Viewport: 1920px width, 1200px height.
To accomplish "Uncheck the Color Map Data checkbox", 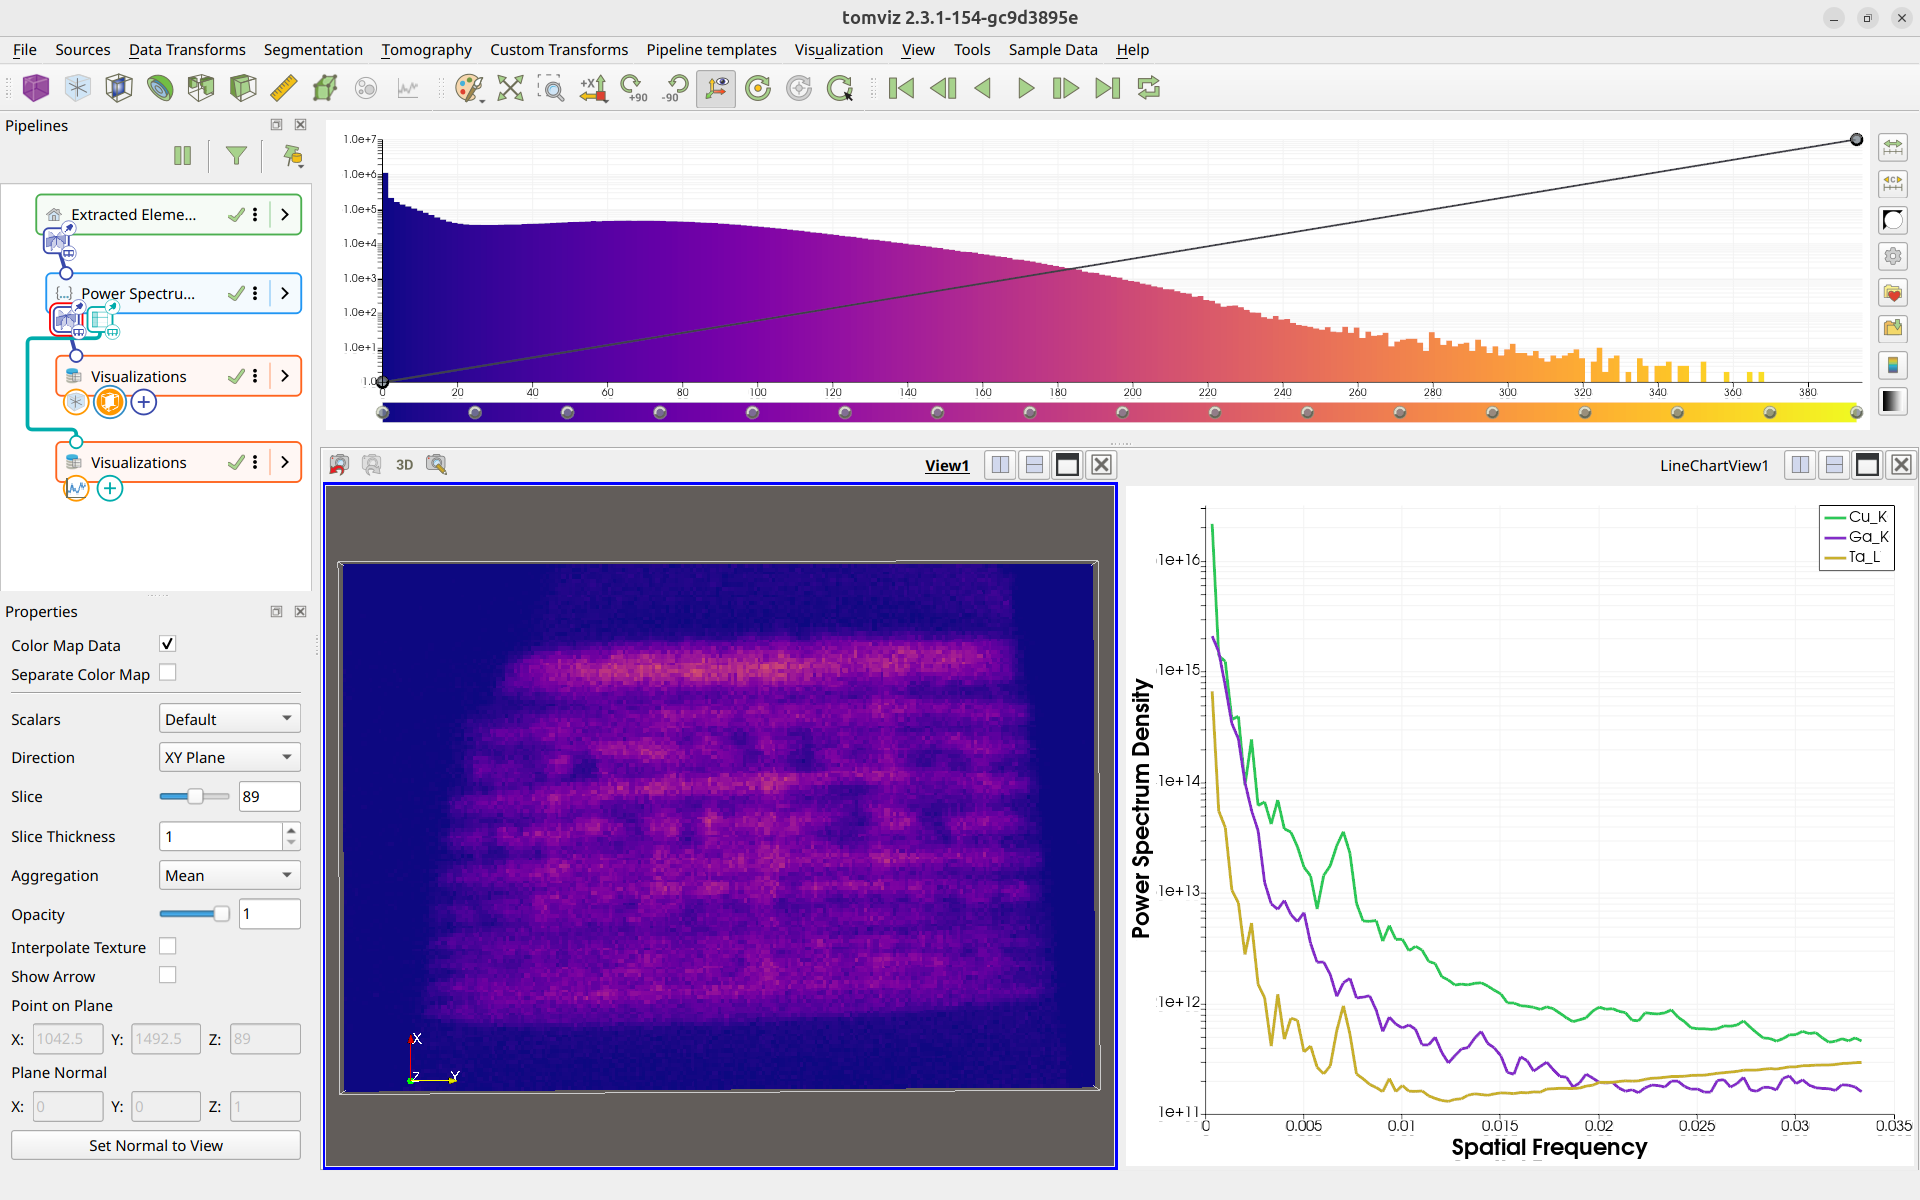I will (168, 644).
